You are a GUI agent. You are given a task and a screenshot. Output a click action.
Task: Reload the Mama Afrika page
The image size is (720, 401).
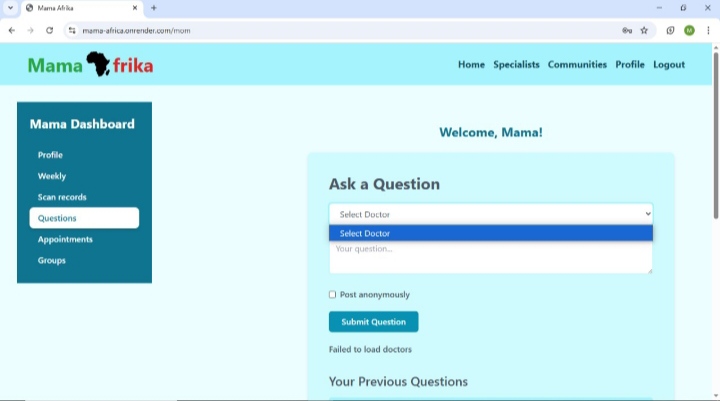pos(49,30)
